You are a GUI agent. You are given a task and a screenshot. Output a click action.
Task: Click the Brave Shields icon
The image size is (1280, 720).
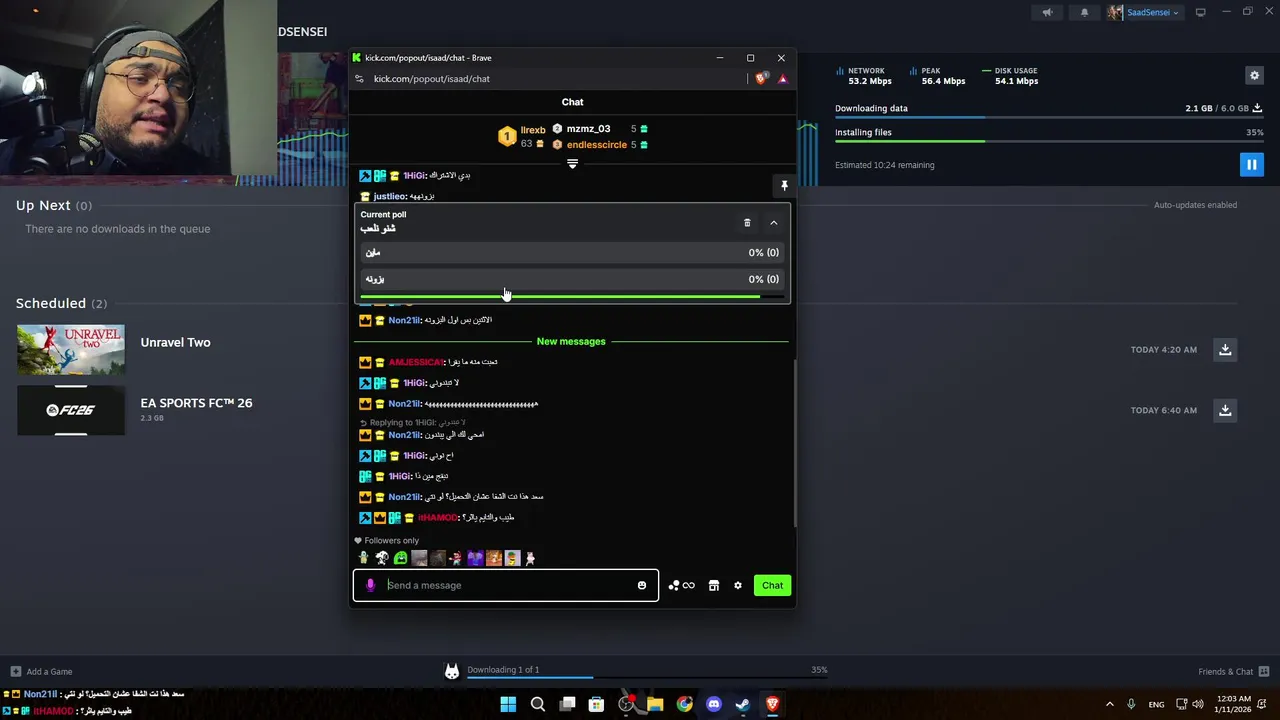pyautogui.click(x=762, y=79)
